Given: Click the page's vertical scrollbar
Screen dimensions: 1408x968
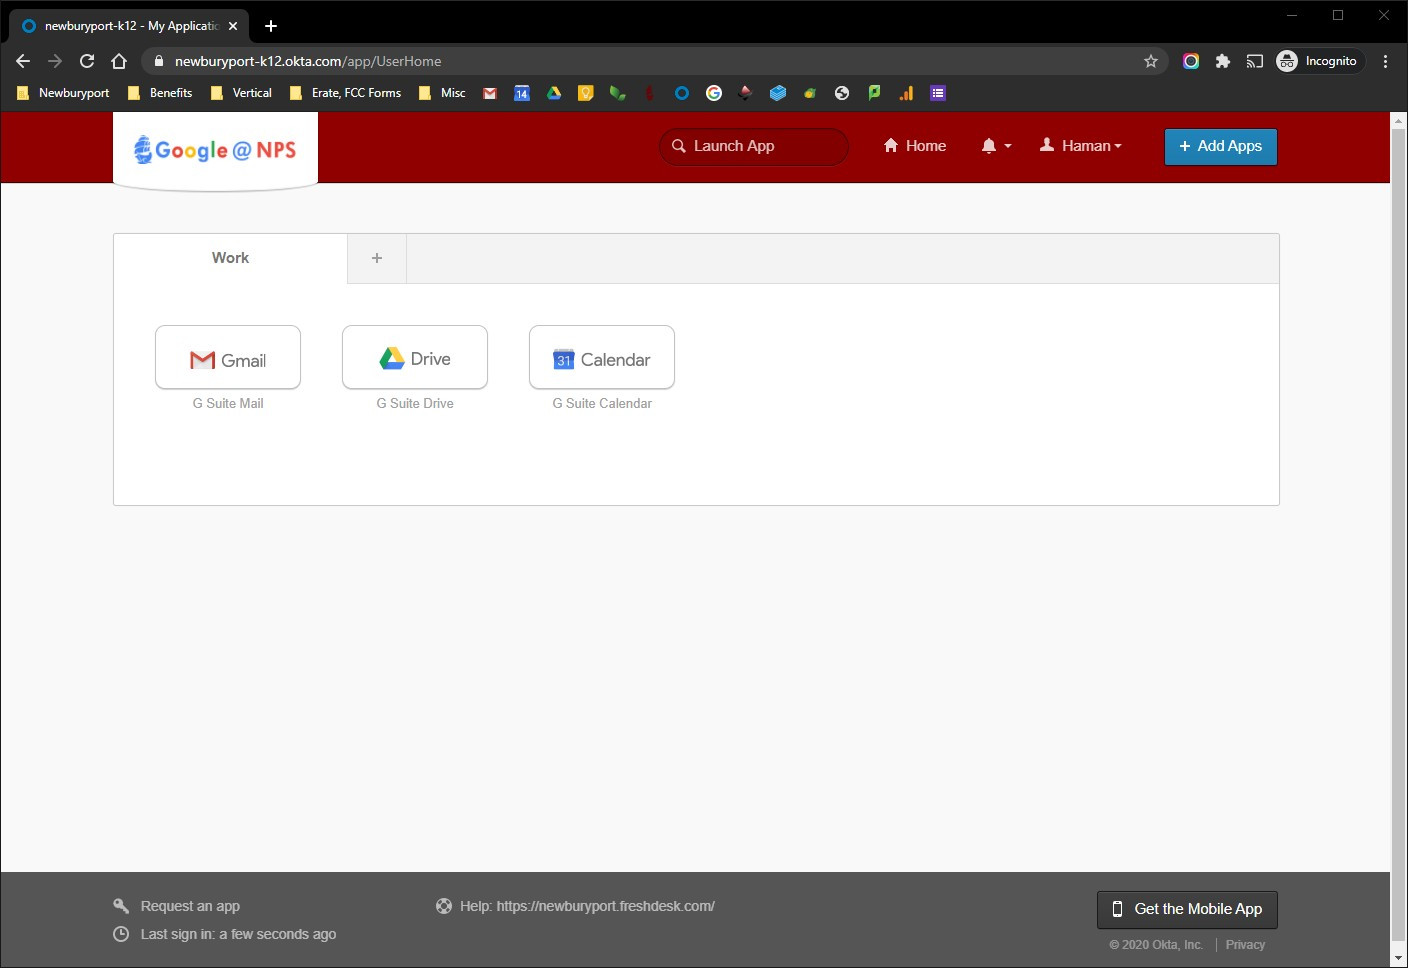Looking at the screenshot, I should [1398, 534].
